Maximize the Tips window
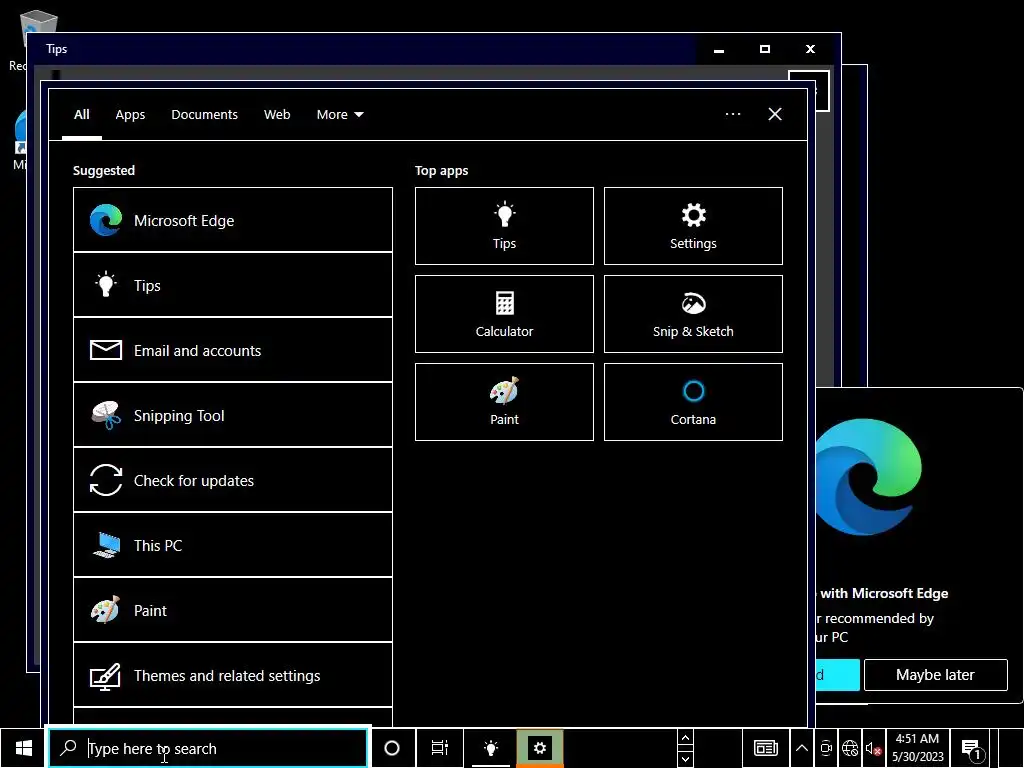The image size is (1024, 768). (765, 49)
